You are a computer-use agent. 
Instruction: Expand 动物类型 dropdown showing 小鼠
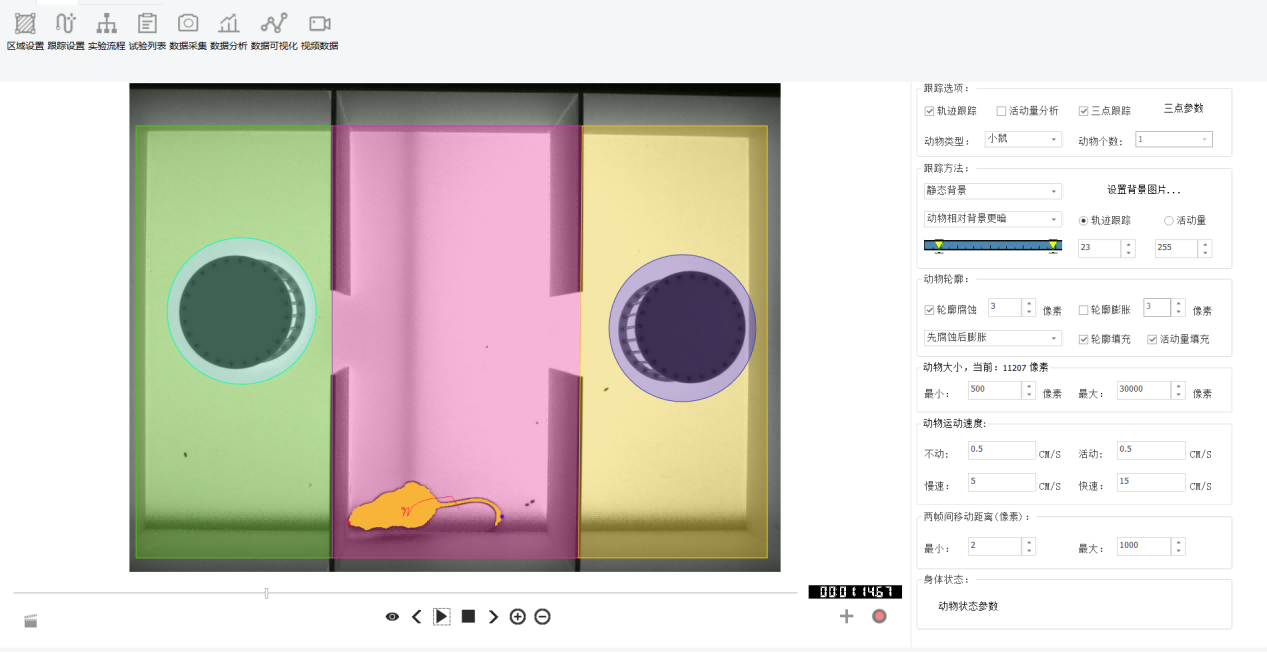click(1022, 139)
